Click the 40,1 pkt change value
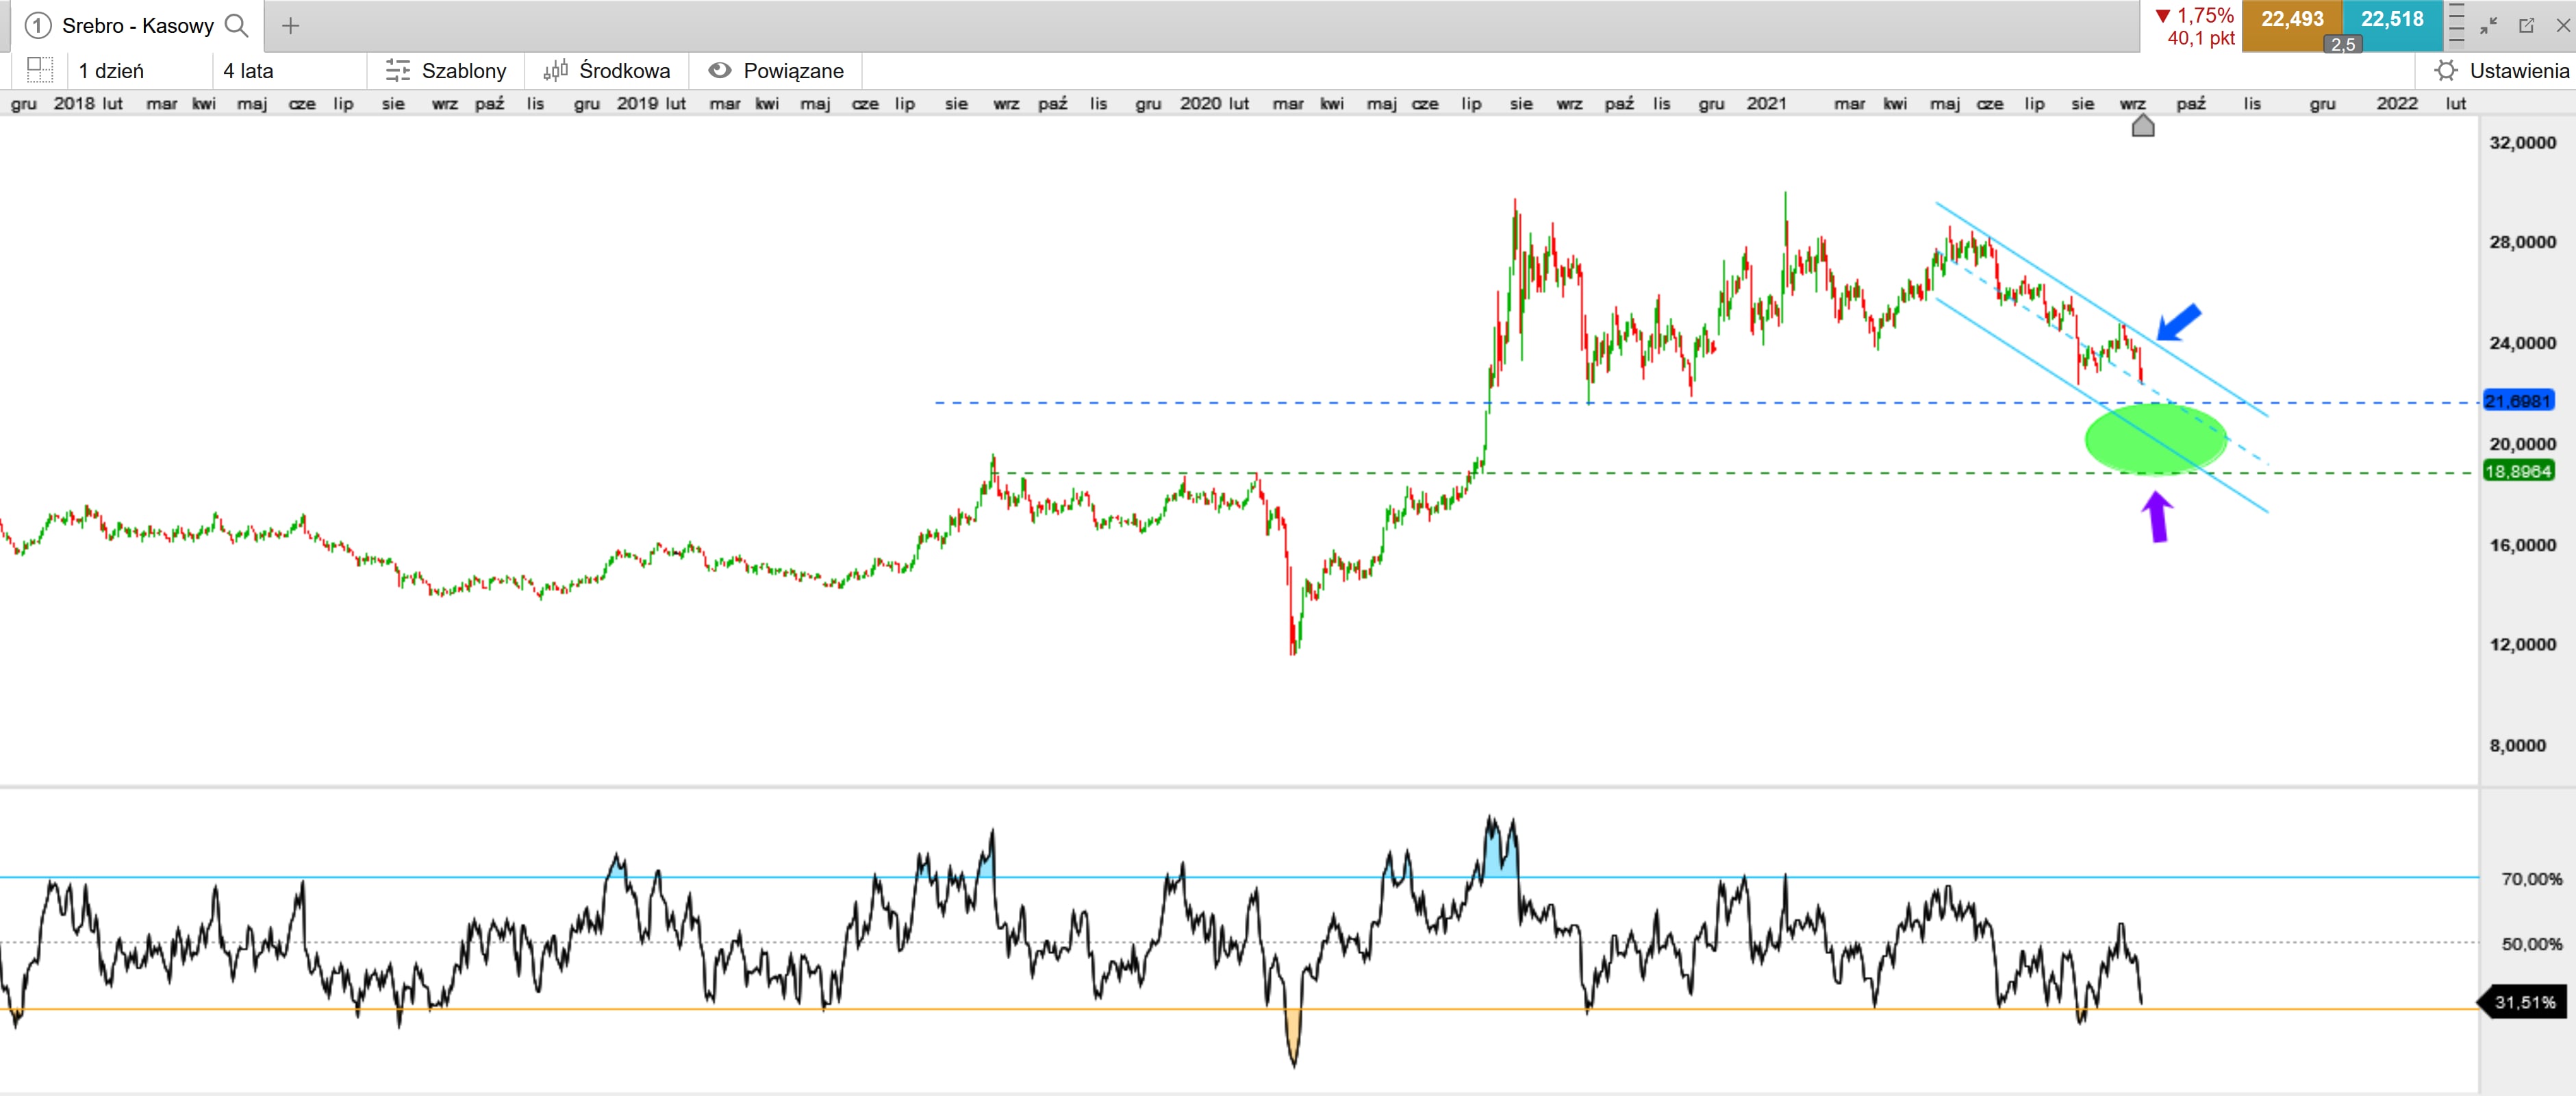Screen dimensions: 2576x1096 tap(2201, 38)
